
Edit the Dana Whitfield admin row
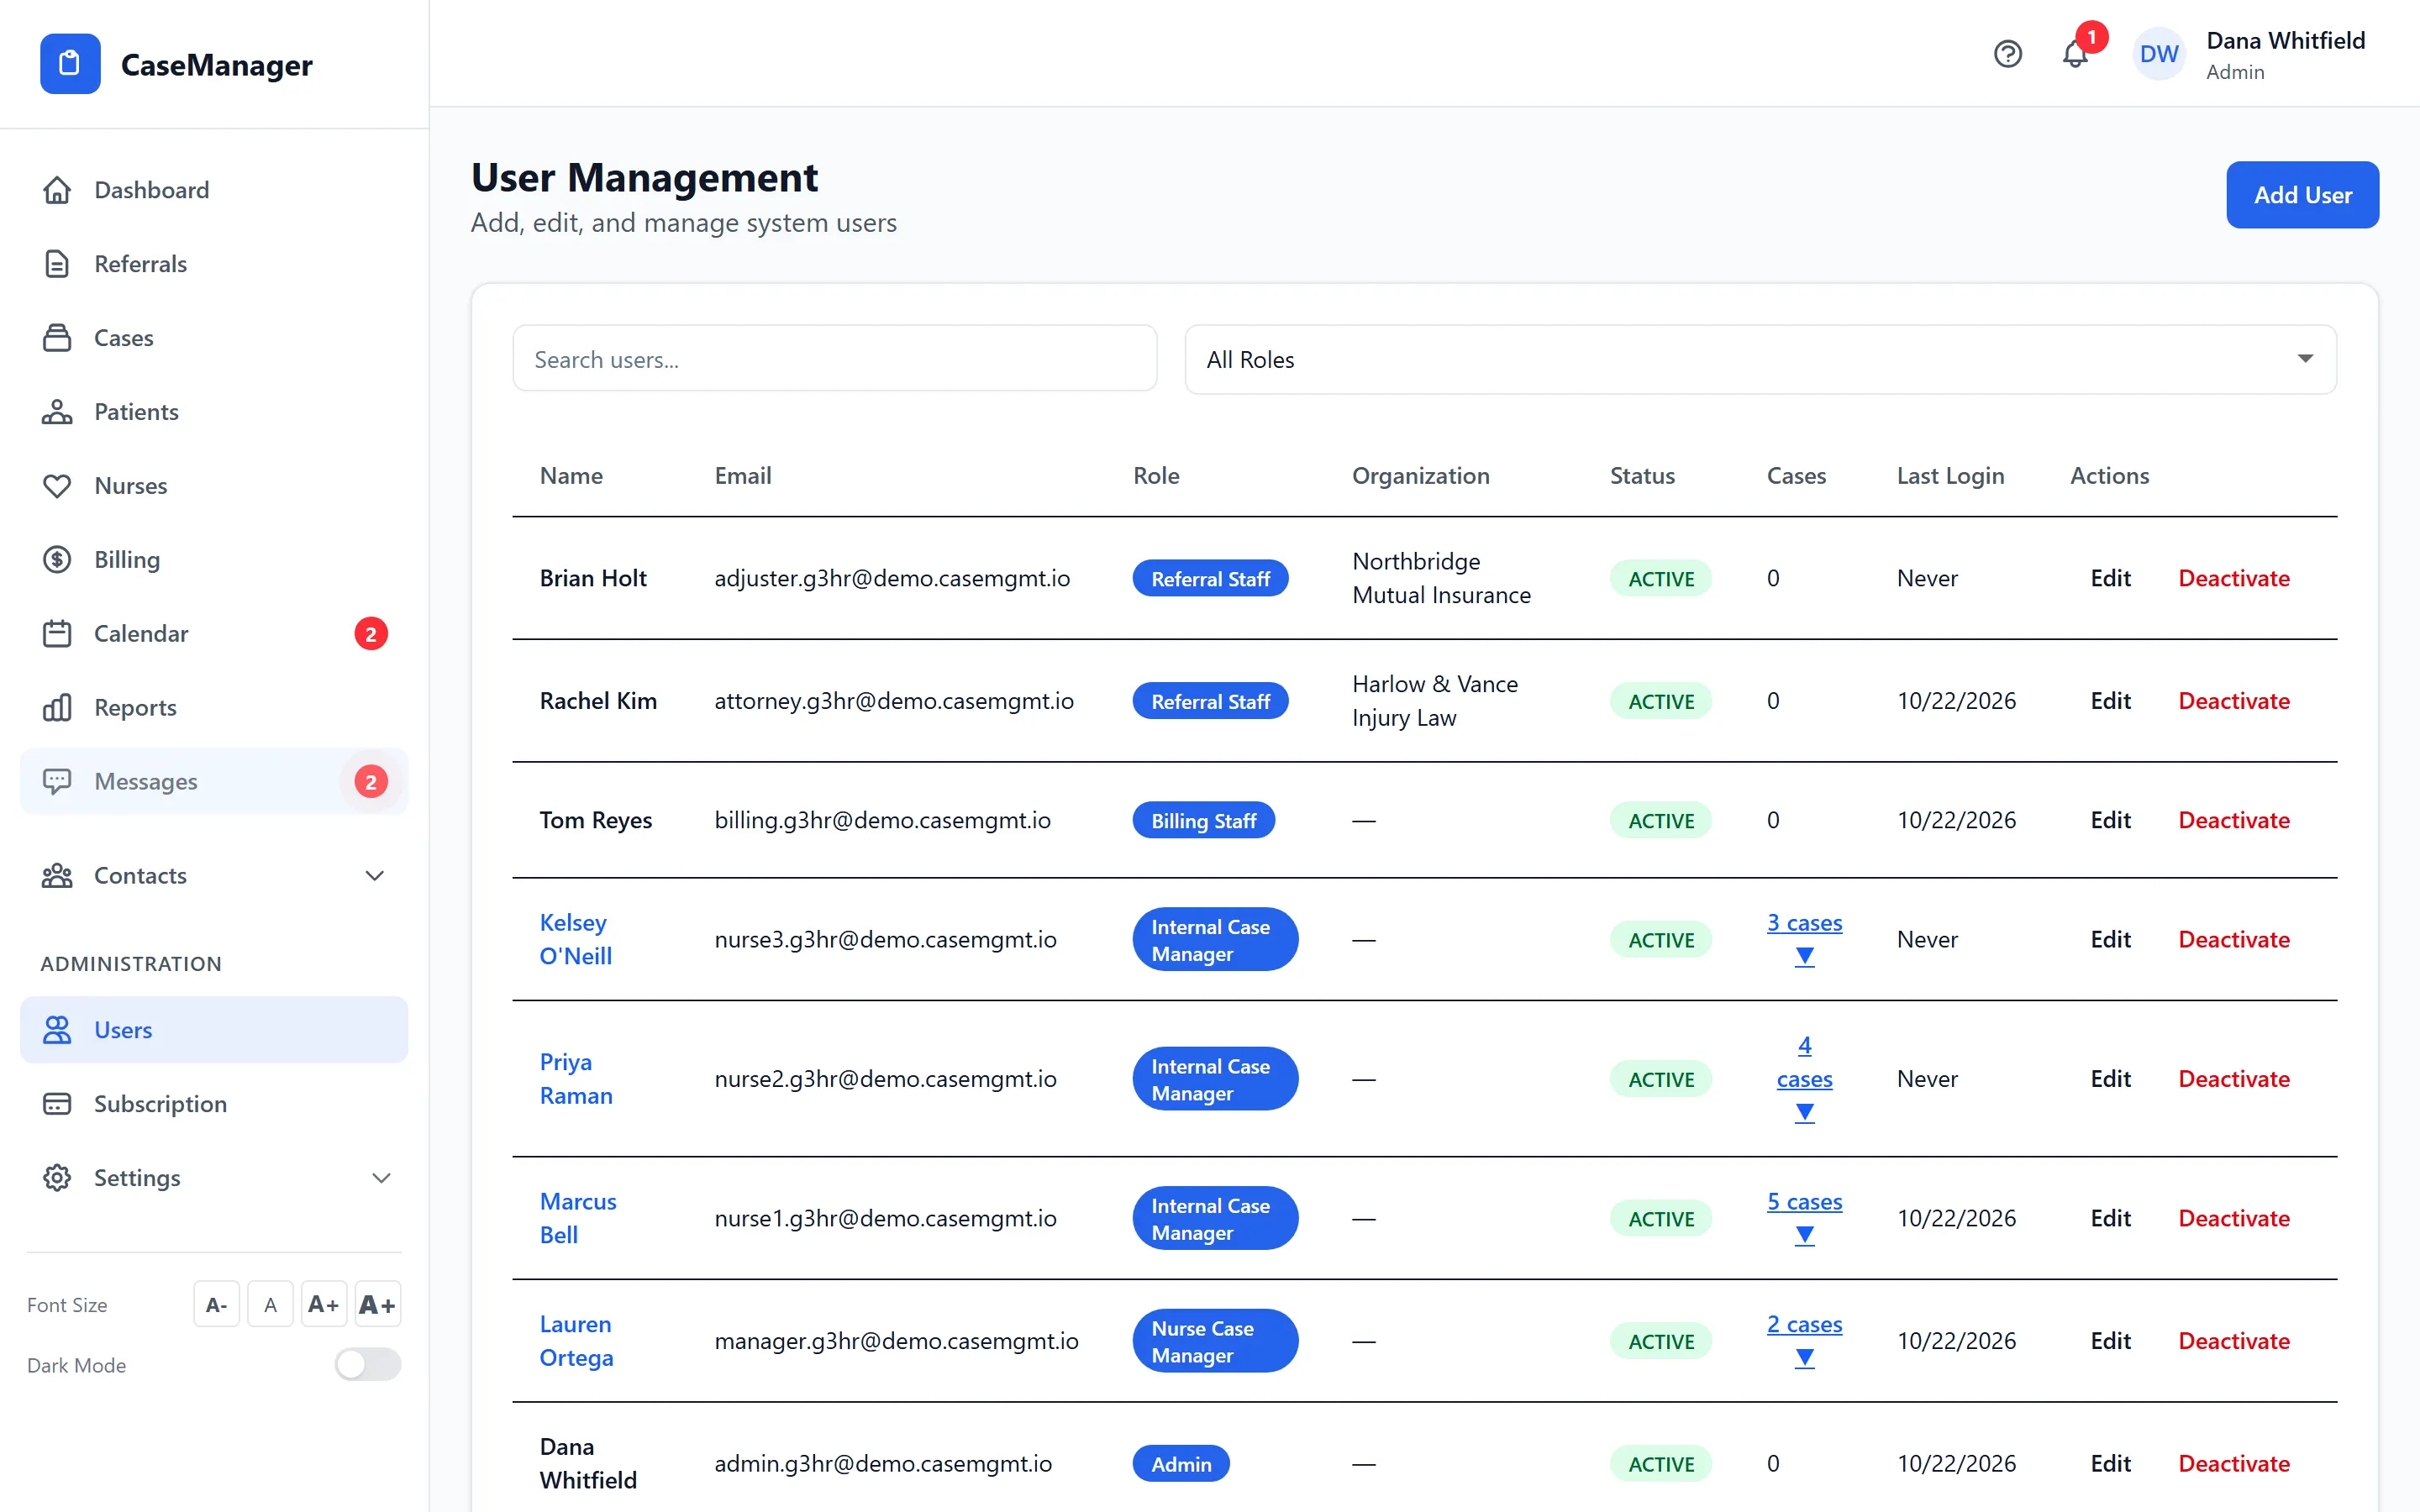[x=2110, y=1464]
